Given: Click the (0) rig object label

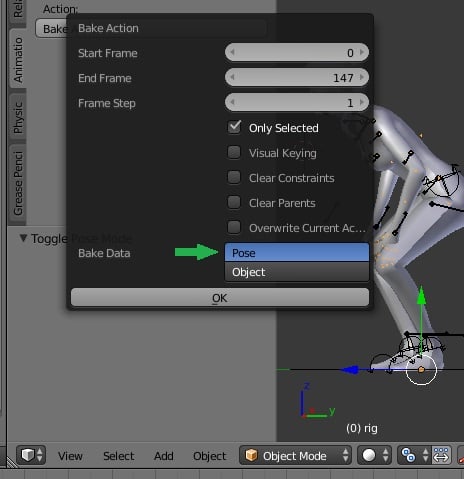Looking at the screenshot, I should 362,428.
